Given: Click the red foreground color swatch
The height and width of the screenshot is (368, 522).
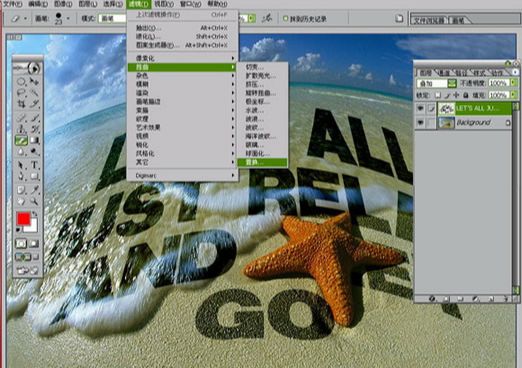Looking at the screenshot, I should point(23,219).
